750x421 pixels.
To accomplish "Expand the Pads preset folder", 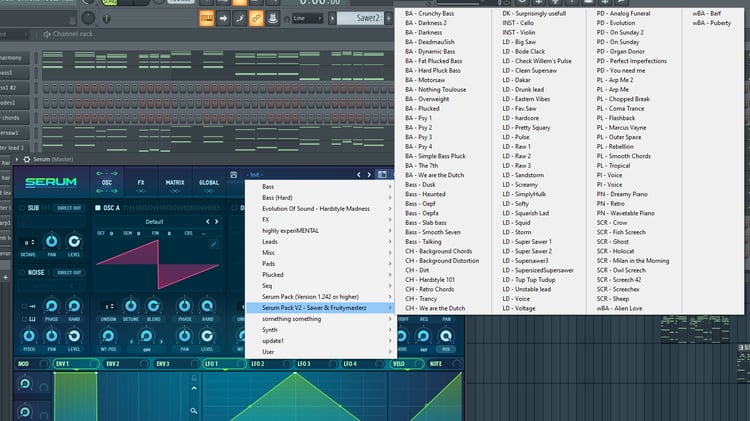I will pyautogui.click(x=320, y=264).
